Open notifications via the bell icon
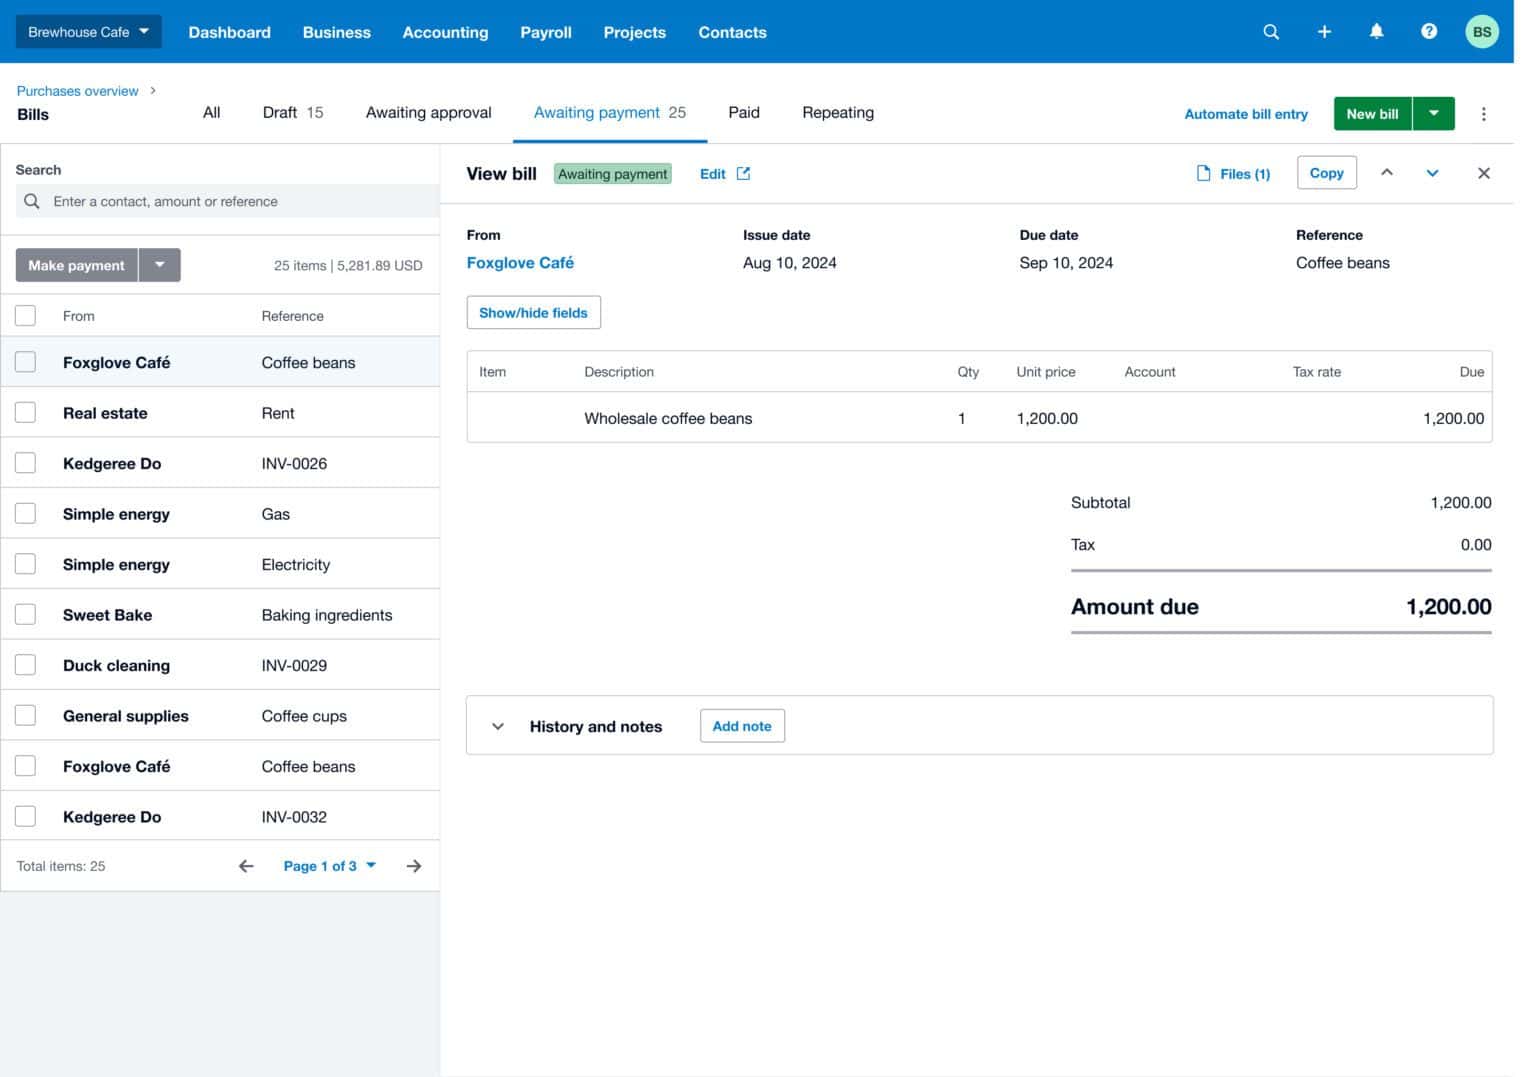1536x1077 pixels. click(1376, 31)
